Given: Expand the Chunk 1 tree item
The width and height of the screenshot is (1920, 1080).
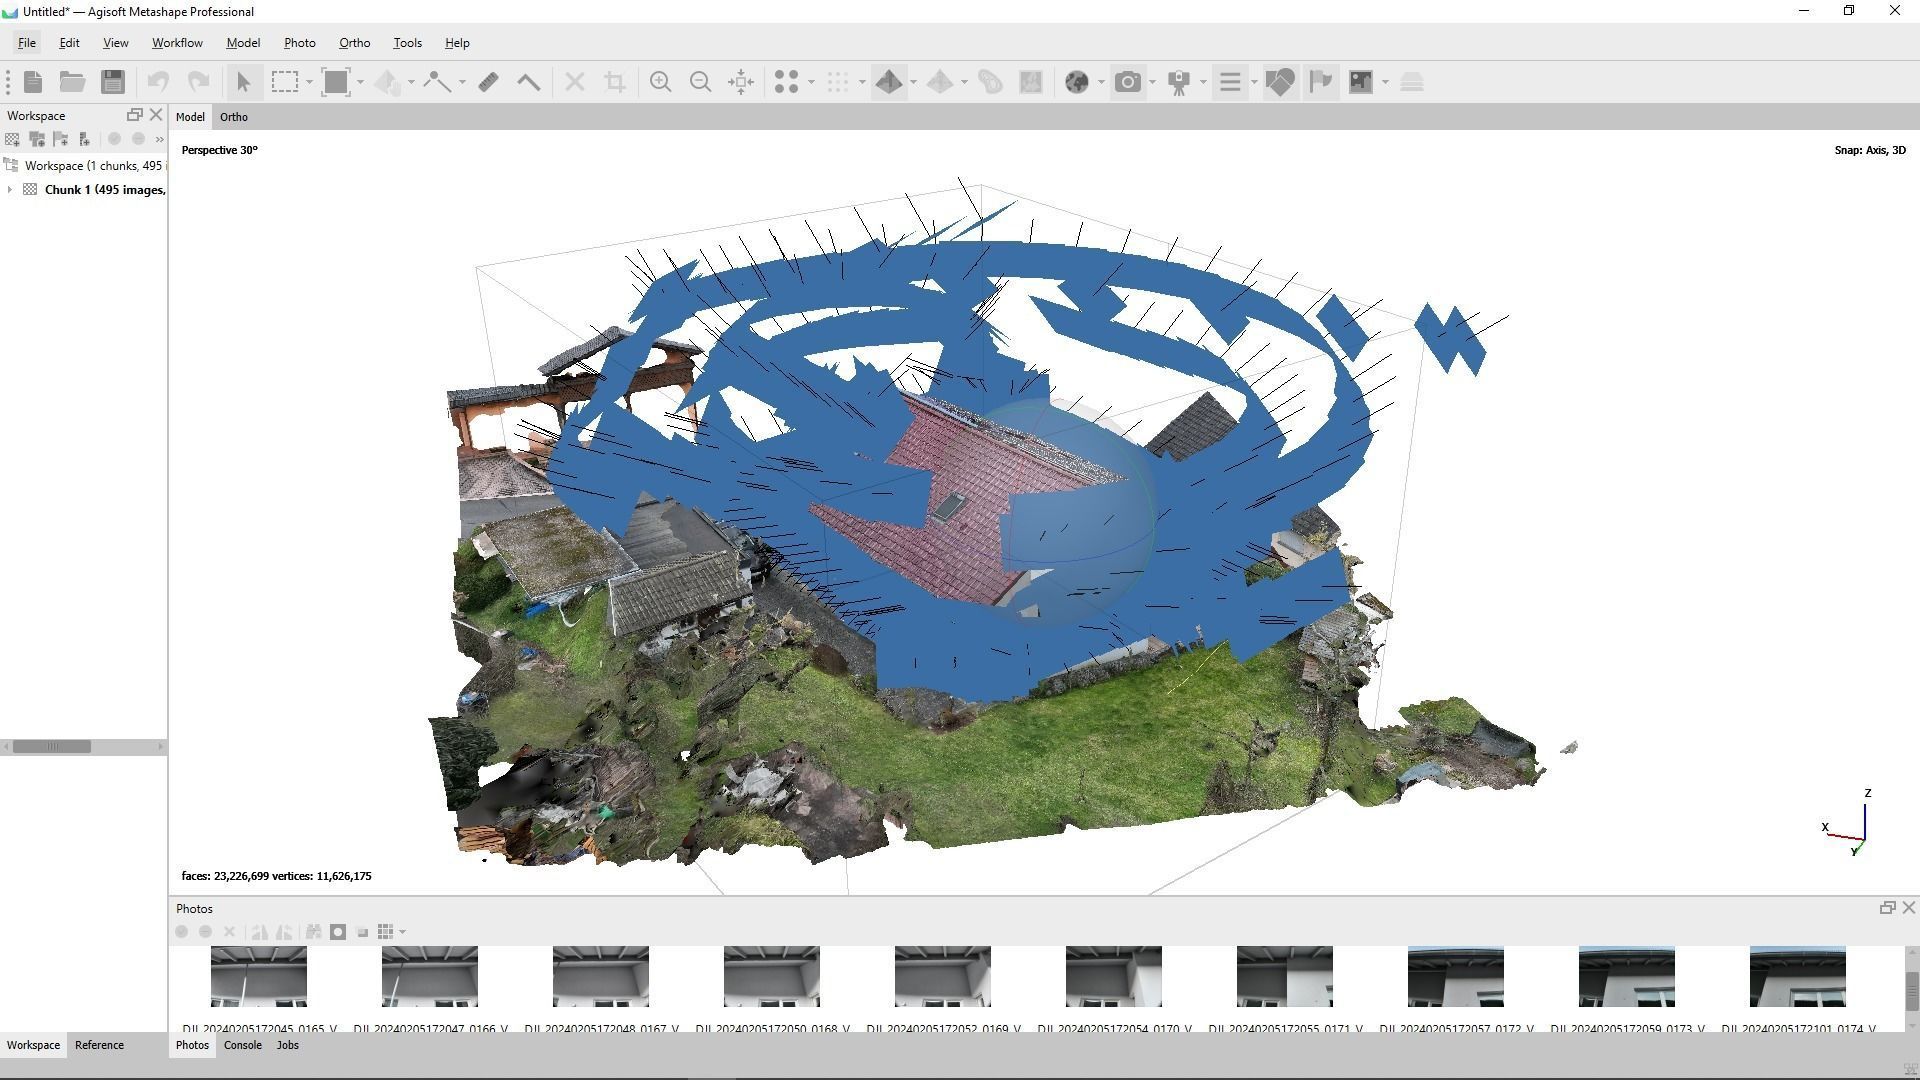Looking at the screenshot, I should click(x=10, y=190).
